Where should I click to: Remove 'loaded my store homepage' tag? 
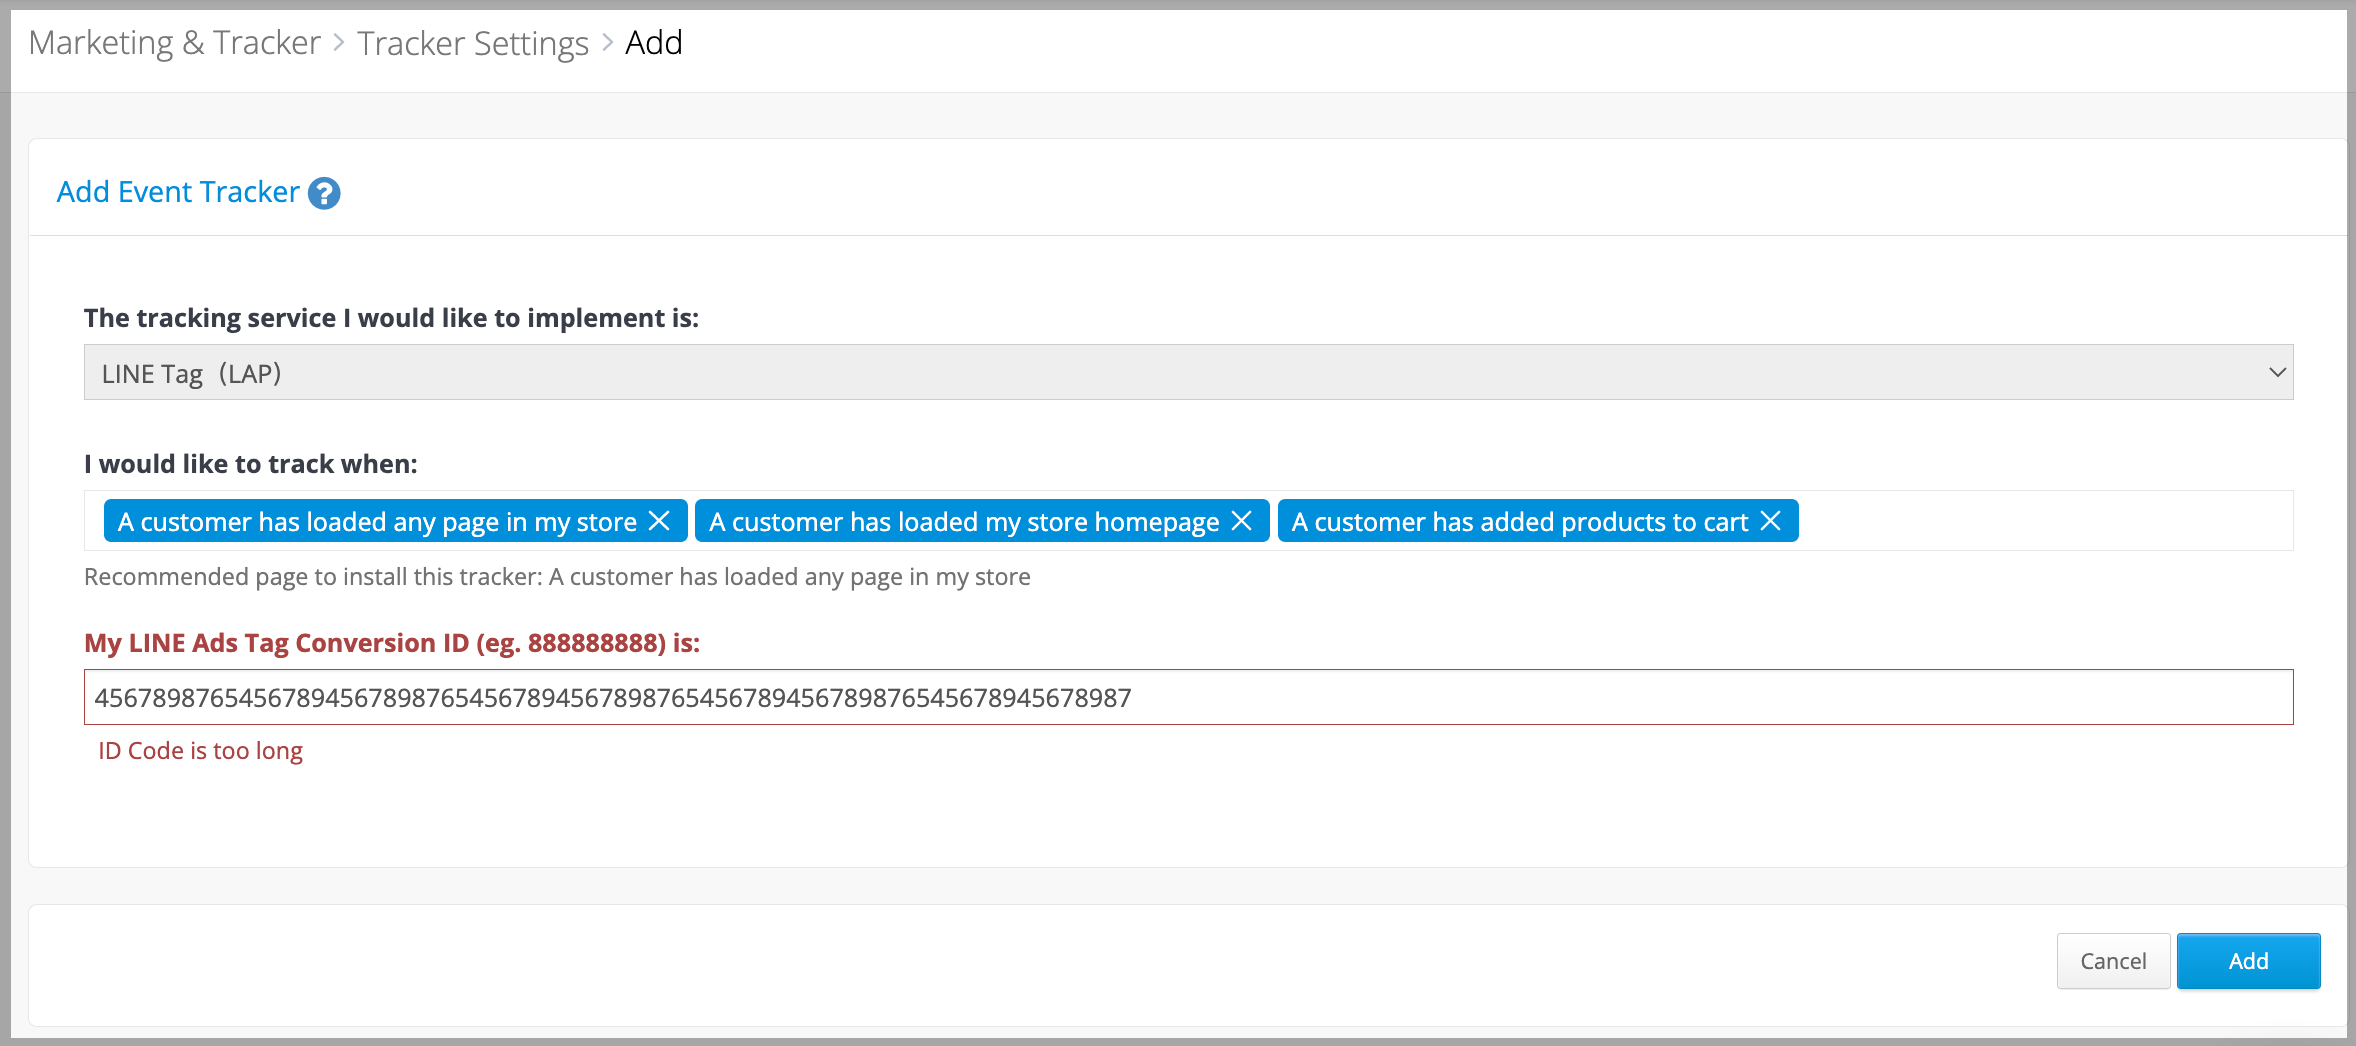(1242, 521)
